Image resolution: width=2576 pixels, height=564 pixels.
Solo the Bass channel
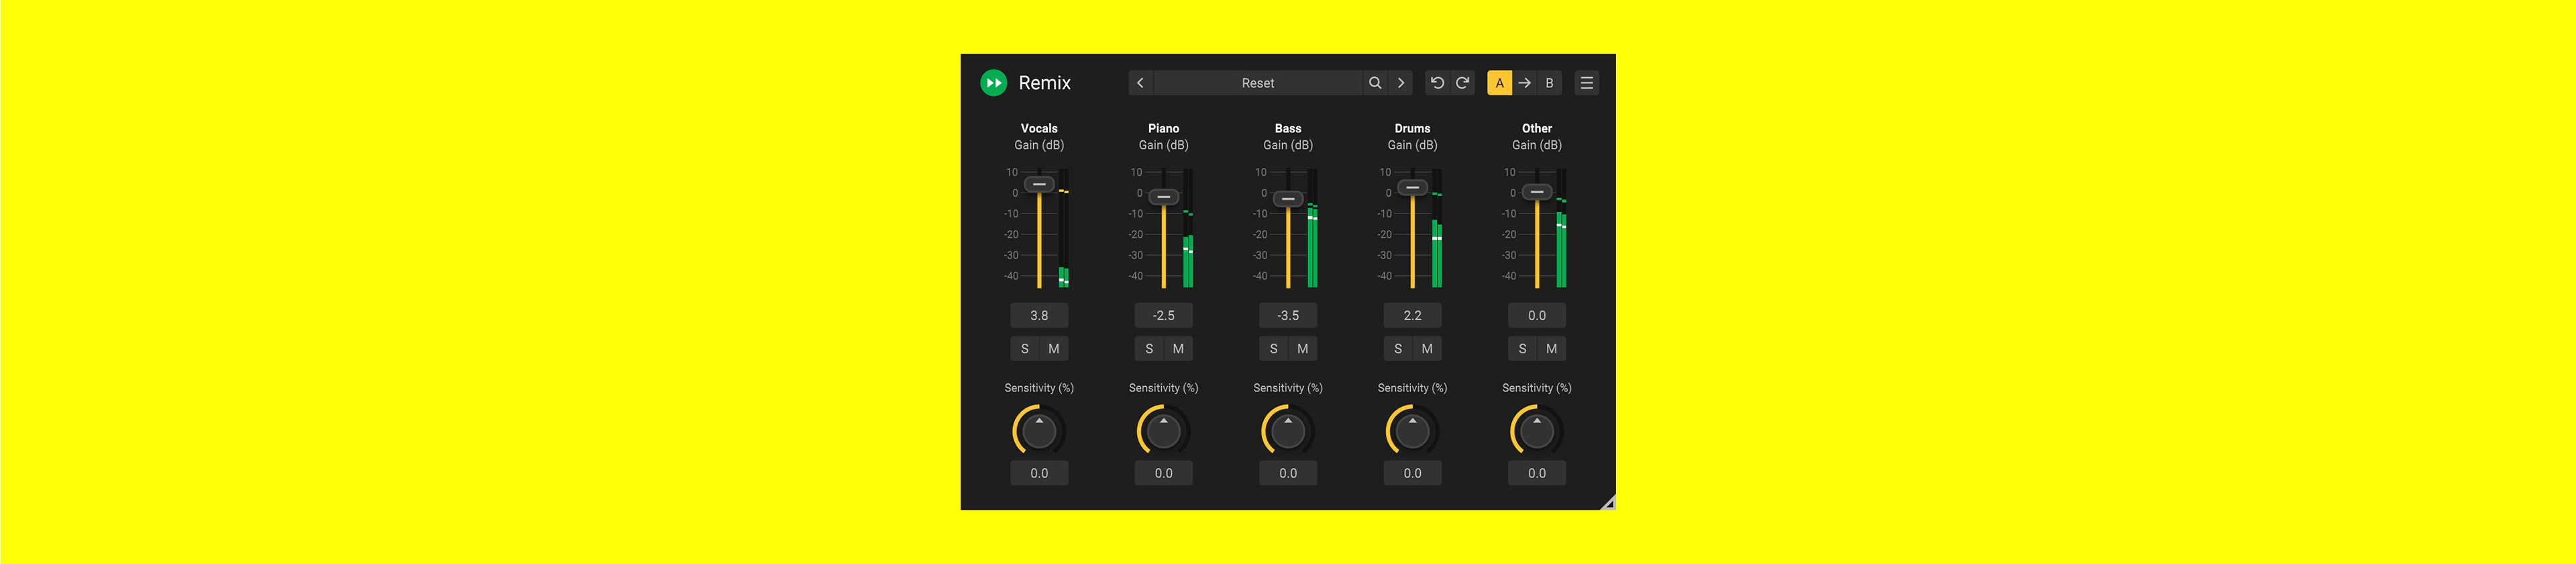(x=1273, y=349)
